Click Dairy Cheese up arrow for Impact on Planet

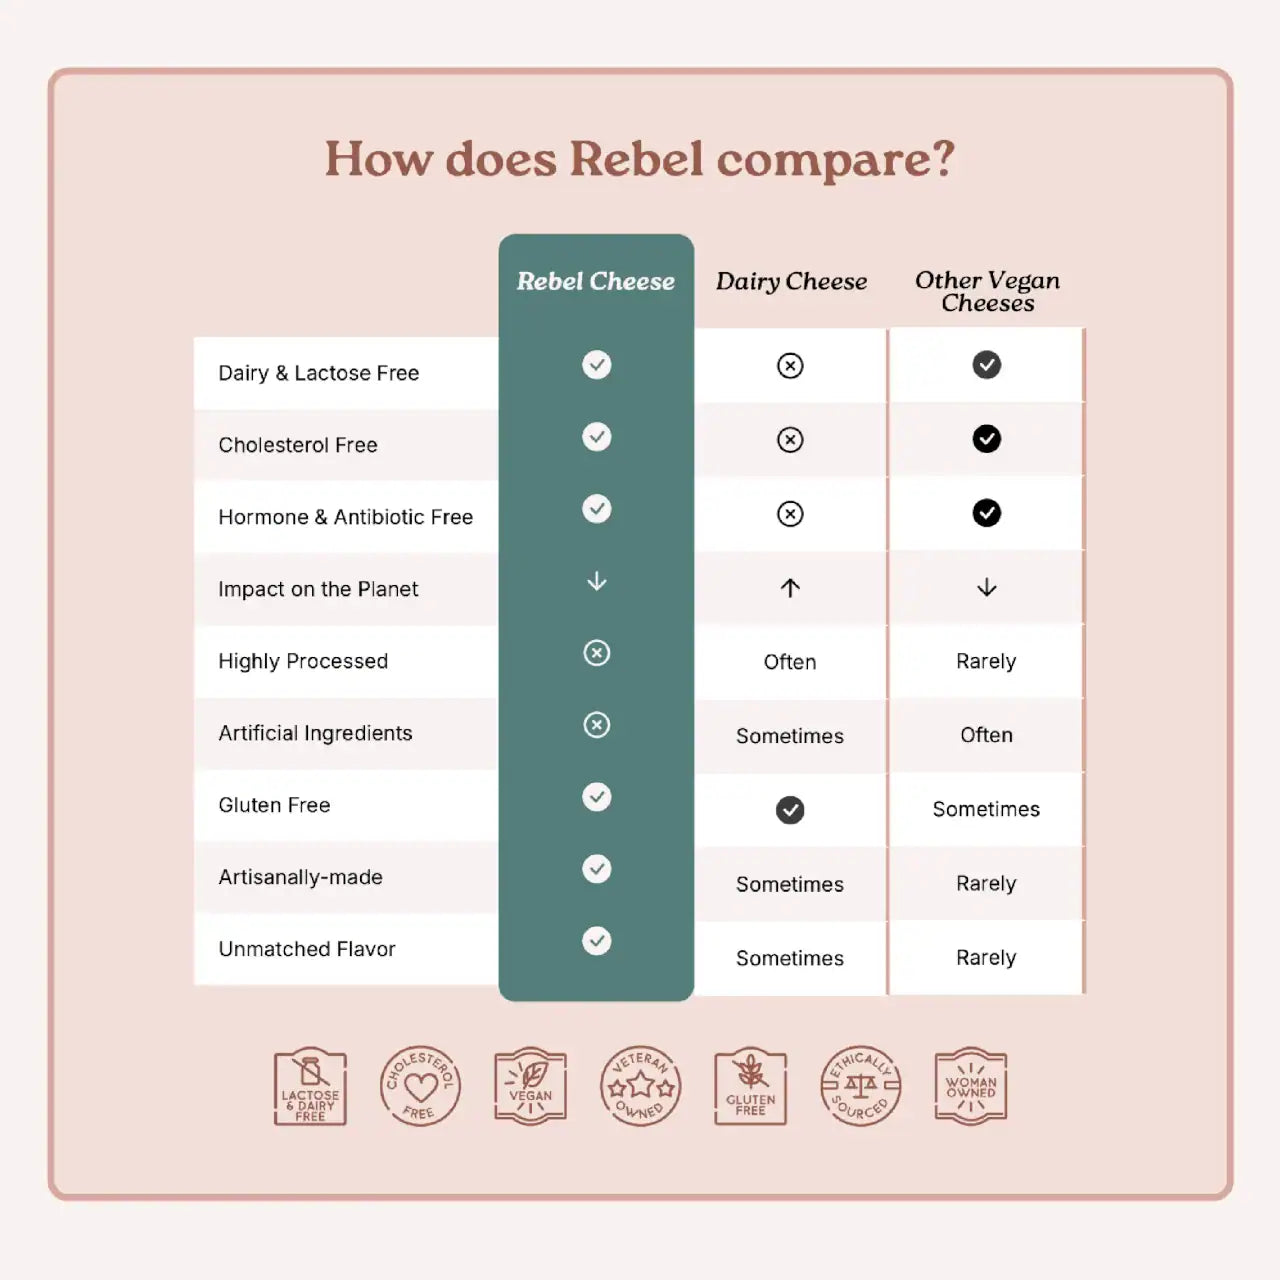790,588
